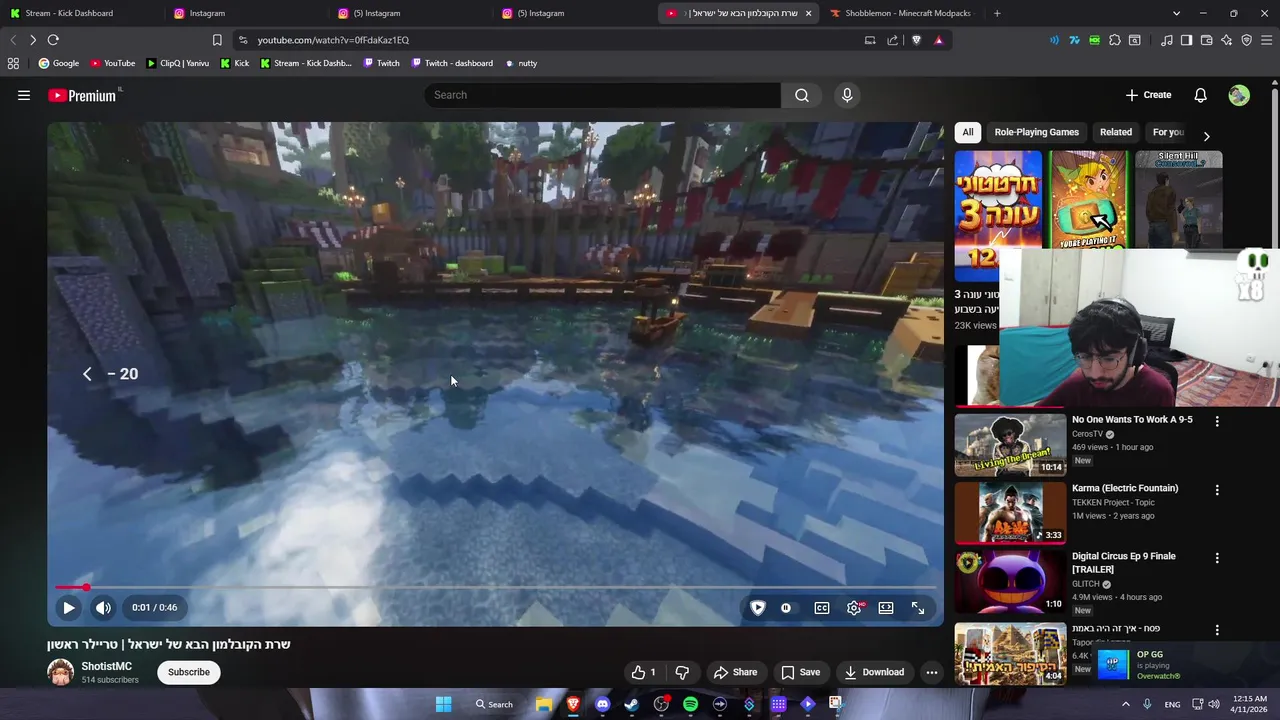Open Windows Start menu

(443, 704)
